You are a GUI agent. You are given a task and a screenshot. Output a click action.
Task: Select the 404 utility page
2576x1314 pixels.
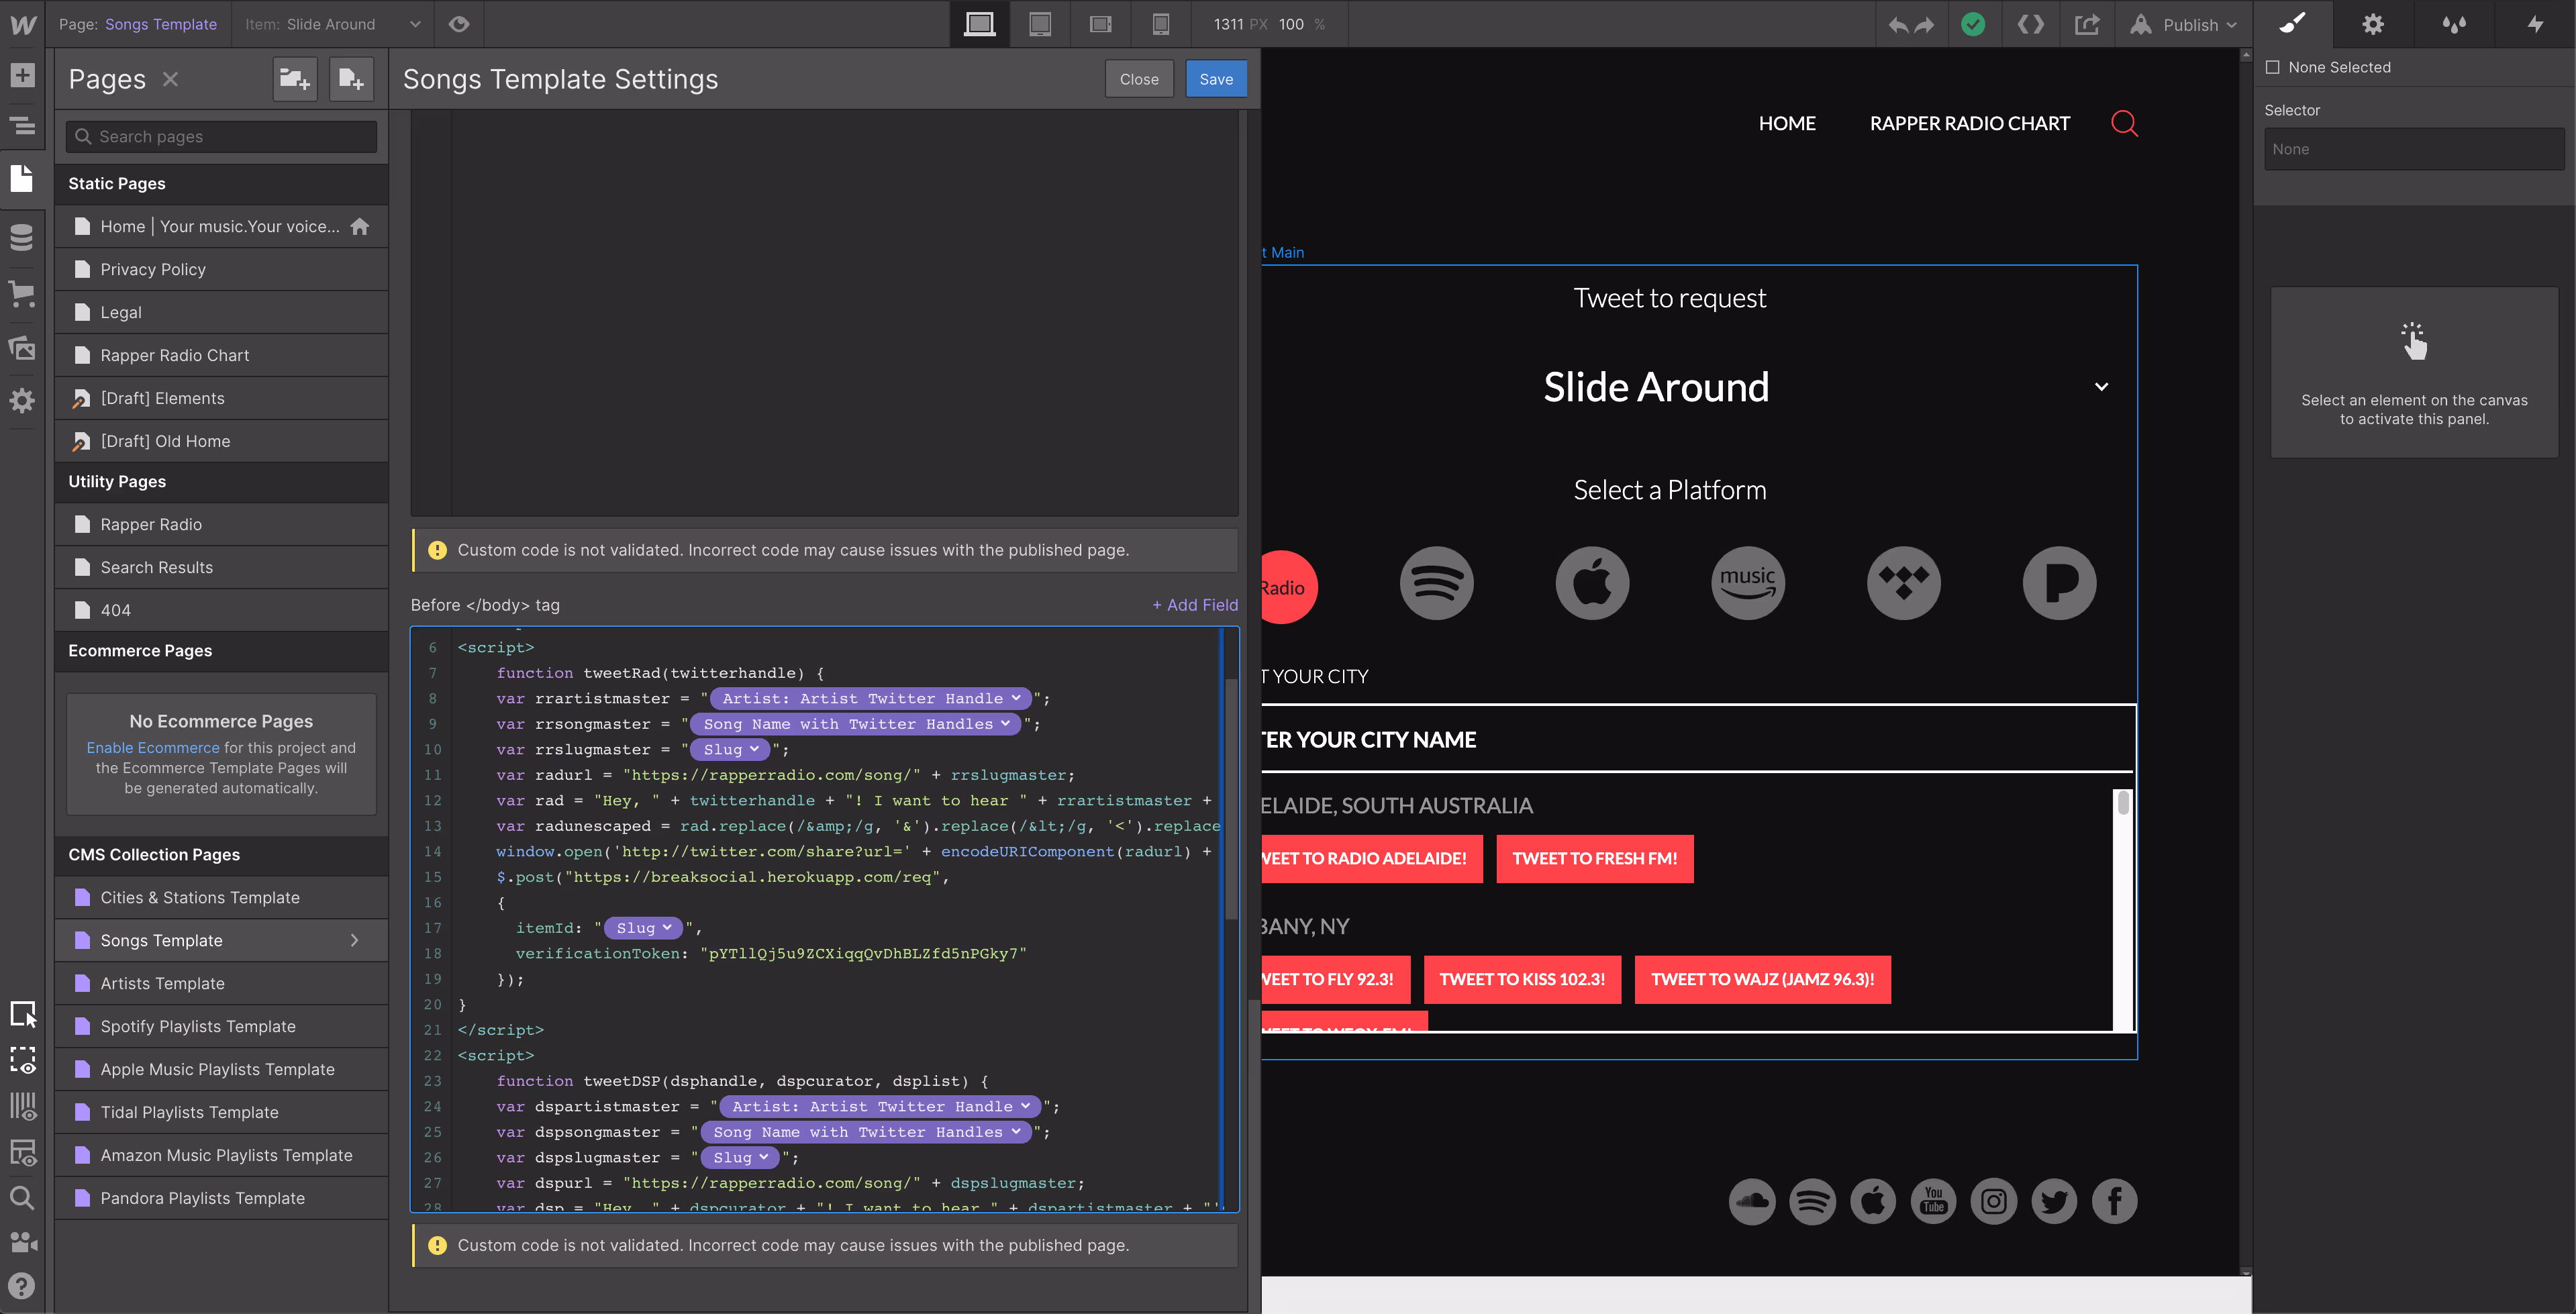[222, 610]
